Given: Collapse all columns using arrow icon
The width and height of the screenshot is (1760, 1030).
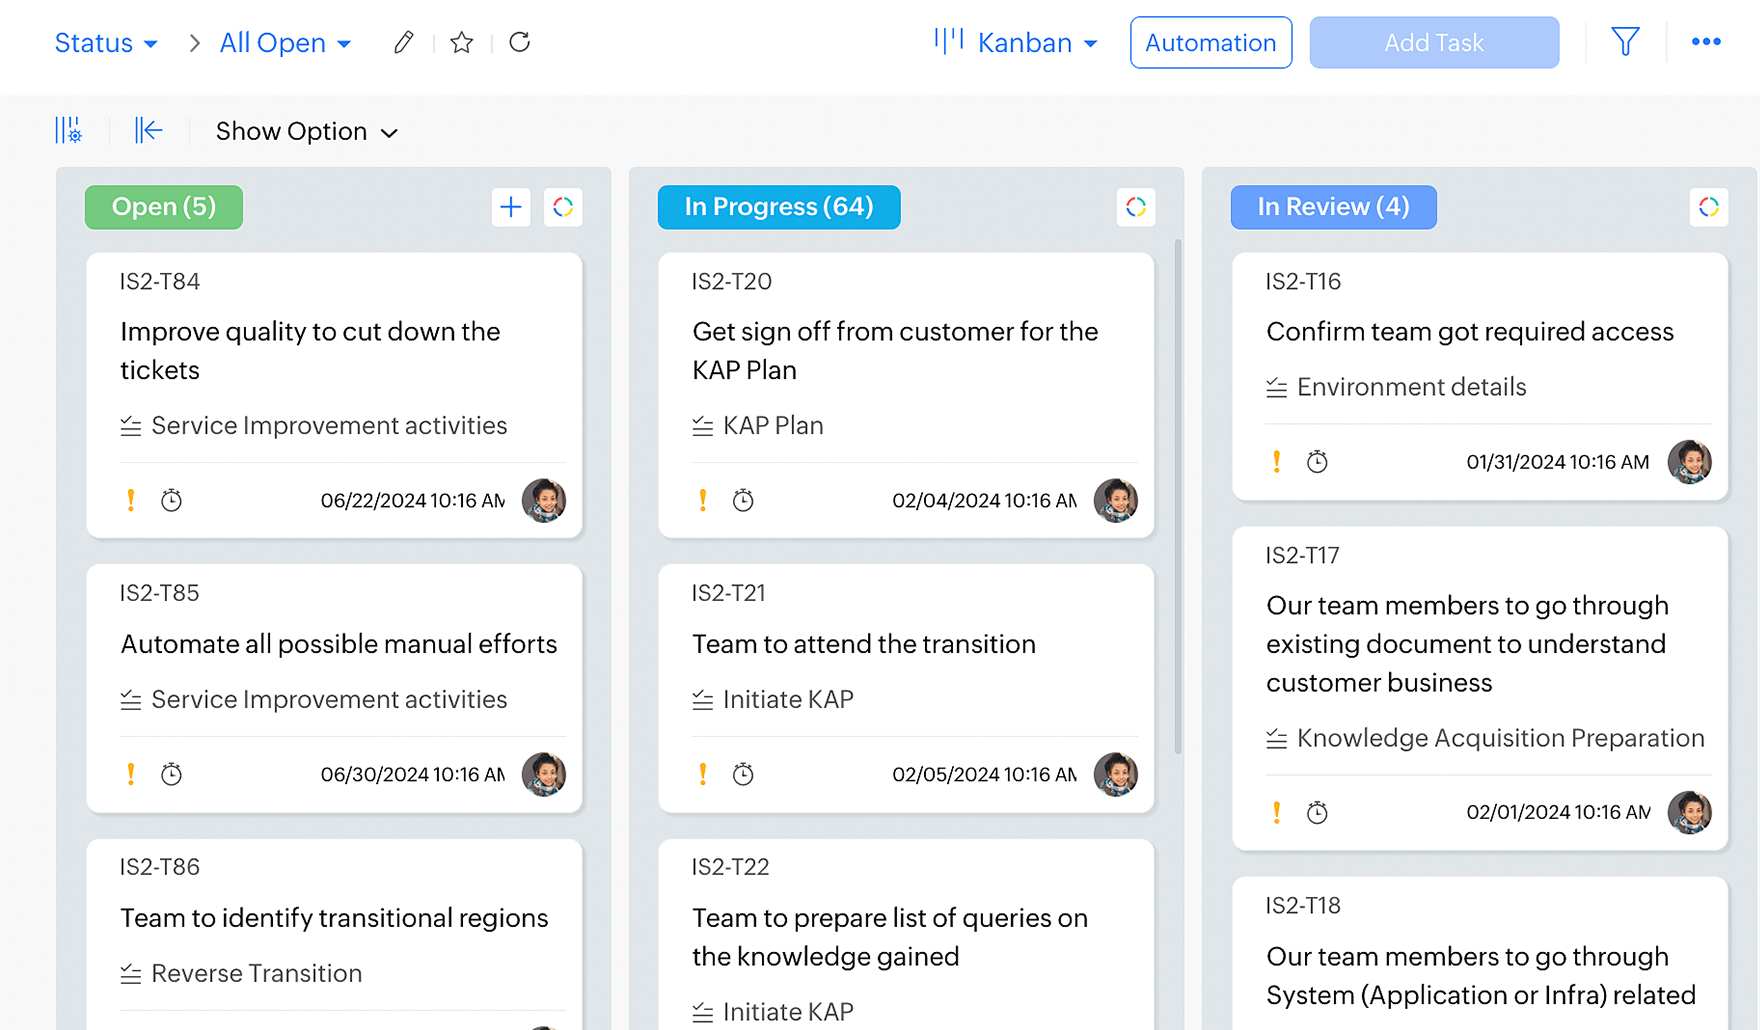Looking at the screenshot, I should click(x=148, y=131).
